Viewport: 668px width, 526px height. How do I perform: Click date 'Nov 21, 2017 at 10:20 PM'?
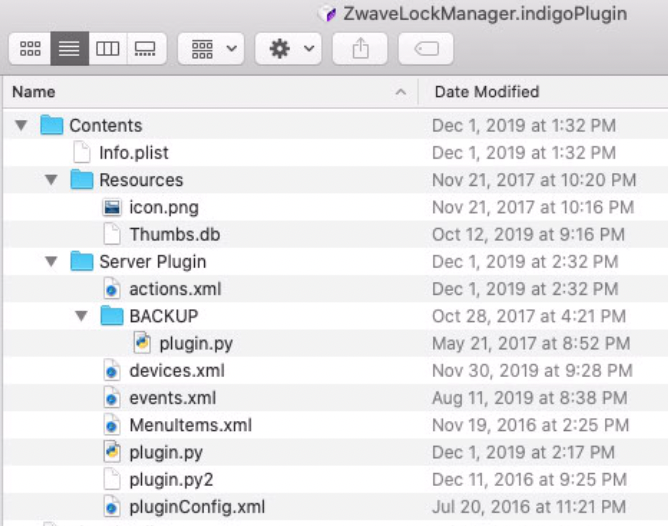[x=534, y=180]
